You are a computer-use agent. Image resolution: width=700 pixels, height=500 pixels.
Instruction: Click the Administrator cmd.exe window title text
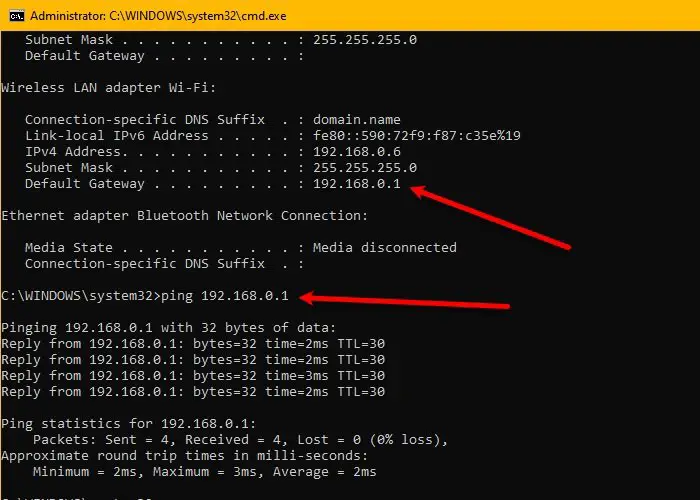(x=158, y=16)
